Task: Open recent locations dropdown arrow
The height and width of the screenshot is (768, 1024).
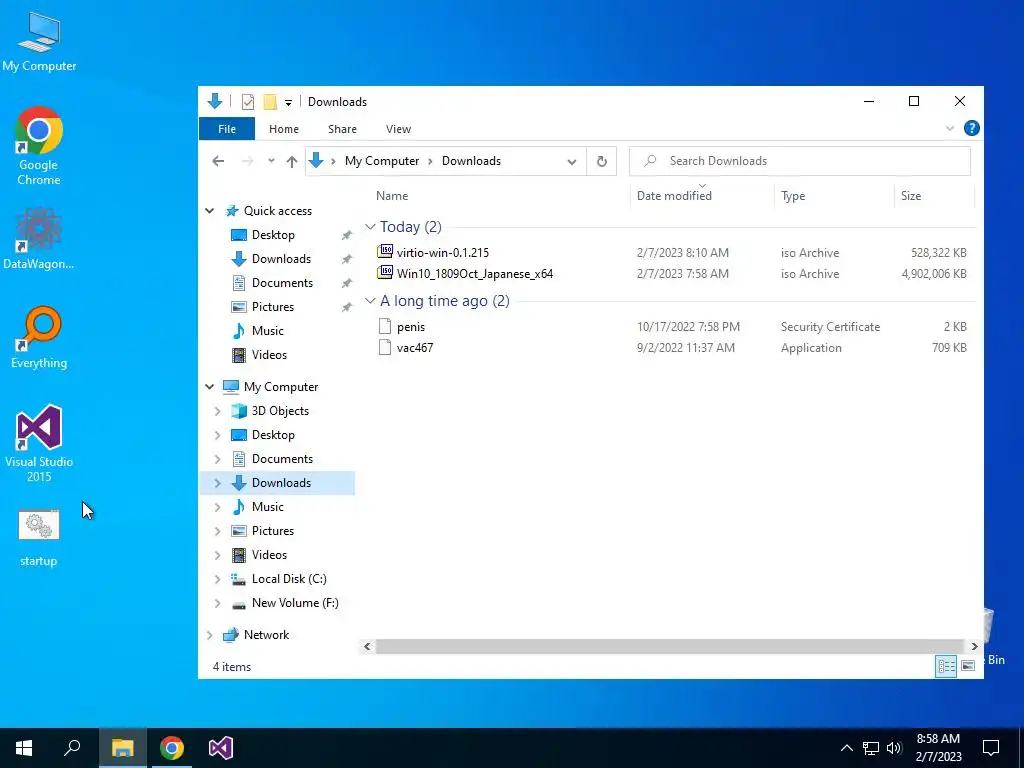Action: point(271,161)
